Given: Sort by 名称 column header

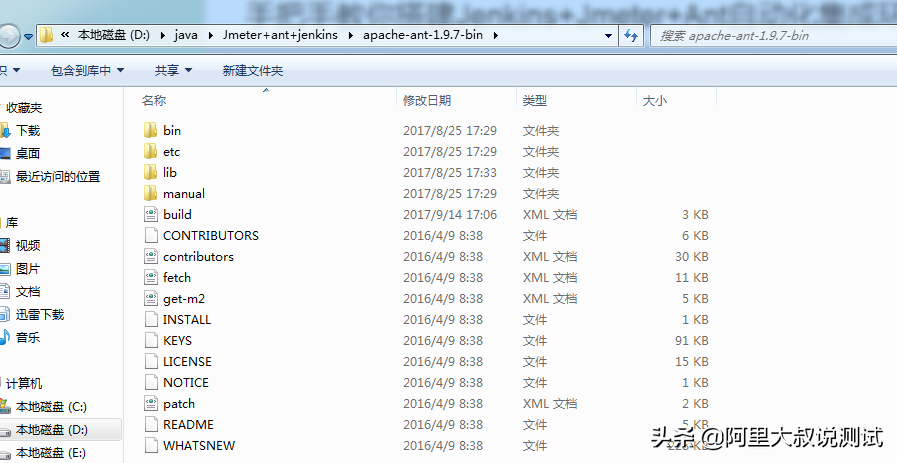Looking at the screenshot, I should tap(154, 100).
